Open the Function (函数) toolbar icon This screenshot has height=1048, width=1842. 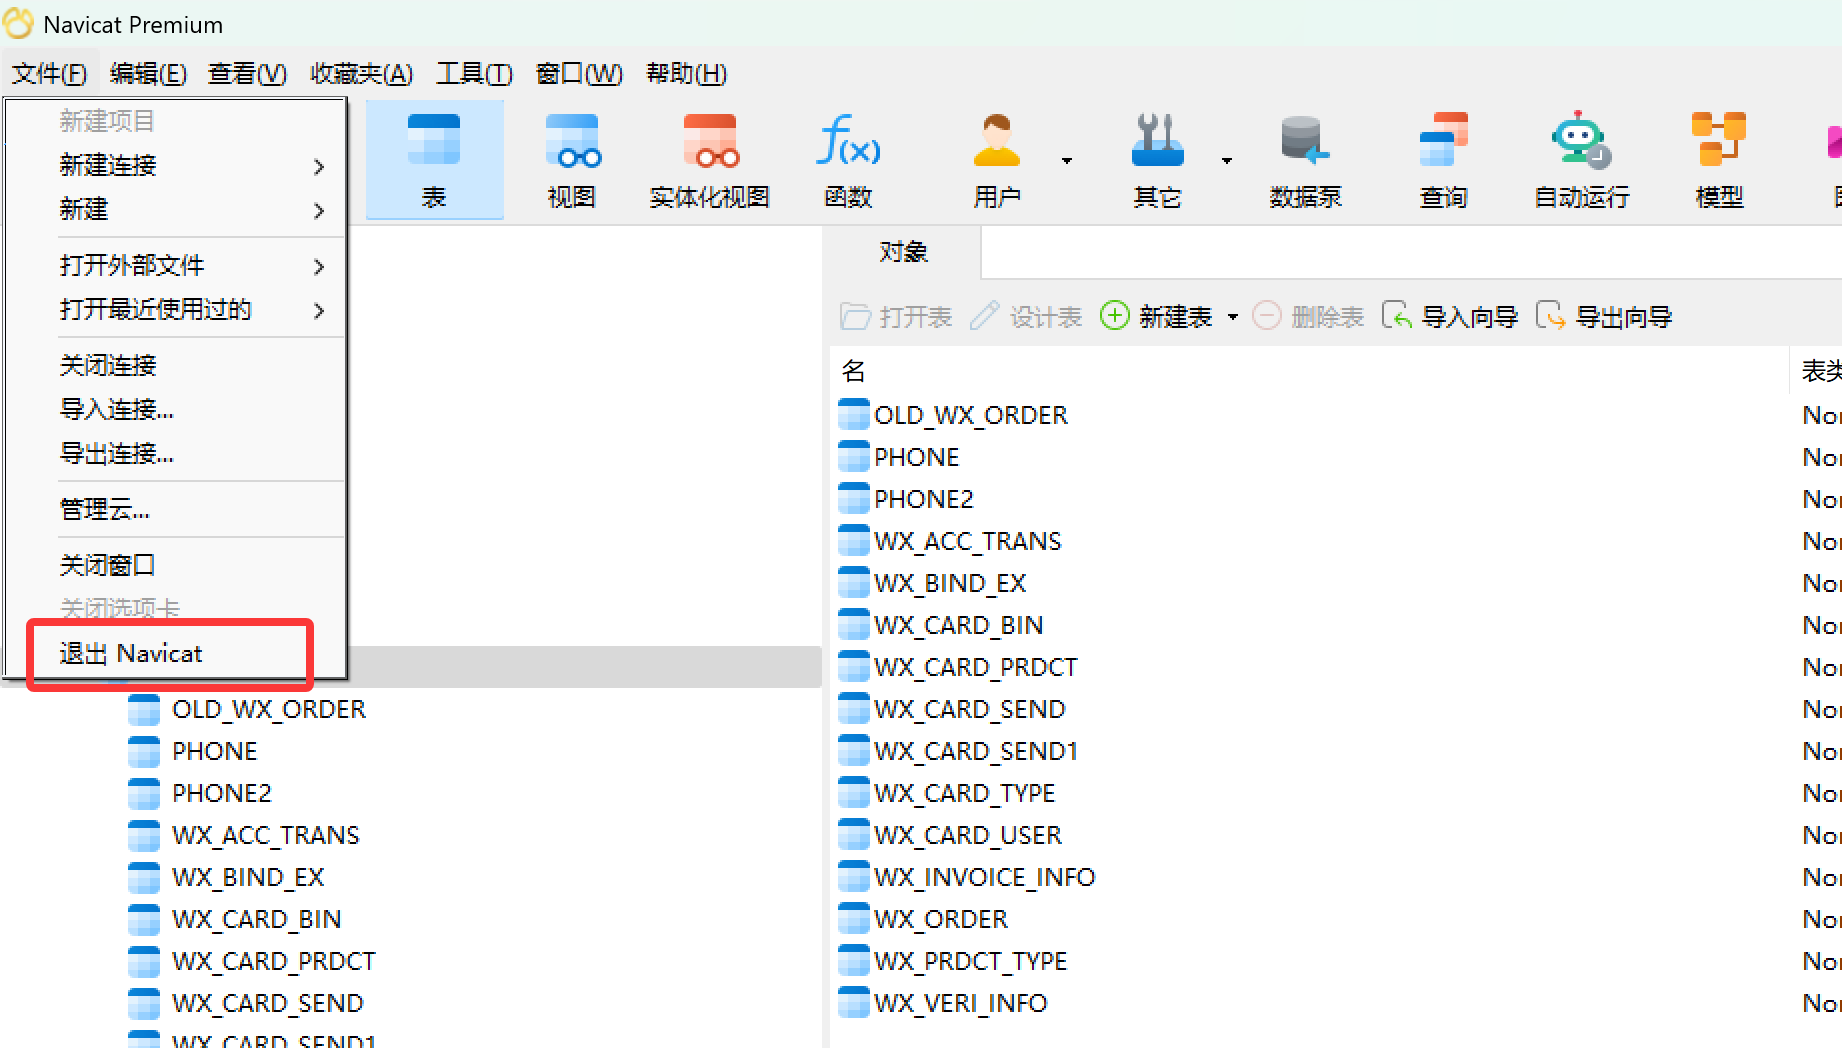click(x=849, y=160)
